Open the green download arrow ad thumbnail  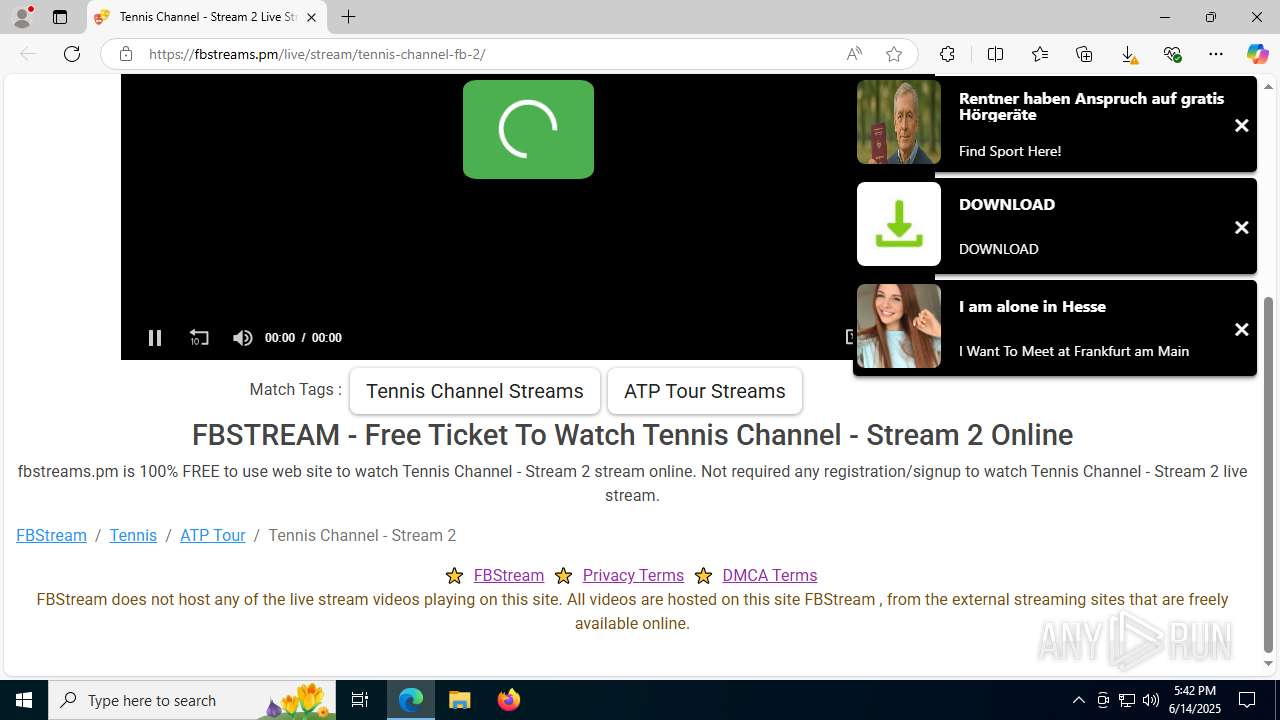click(x=899, y=224)
